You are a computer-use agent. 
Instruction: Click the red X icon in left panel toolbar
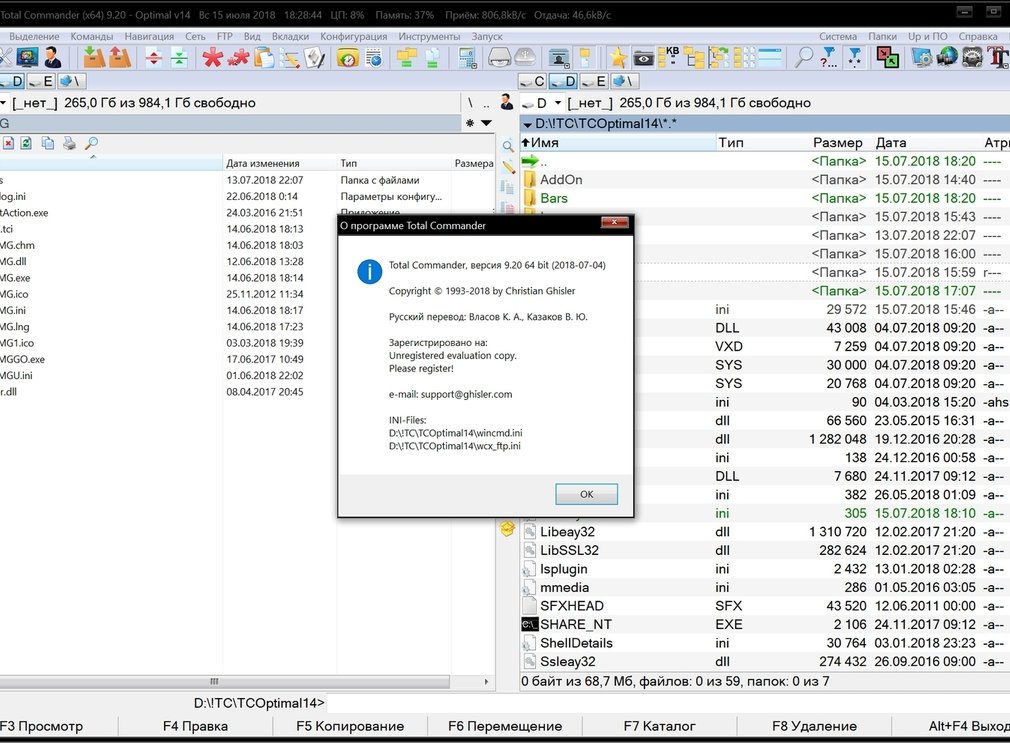(8, 143)
